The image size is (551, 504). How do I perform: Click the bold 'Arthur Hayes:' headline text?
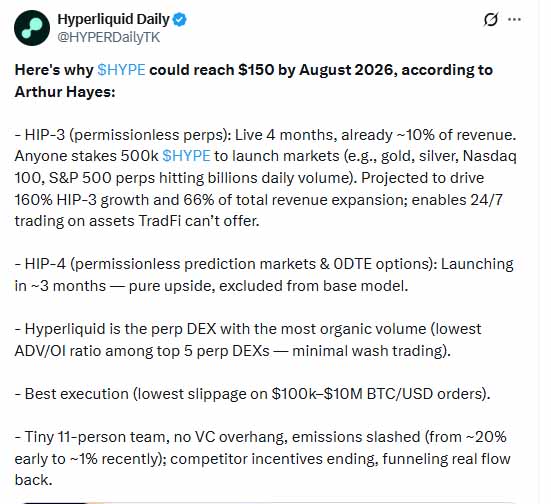[65, 92]
